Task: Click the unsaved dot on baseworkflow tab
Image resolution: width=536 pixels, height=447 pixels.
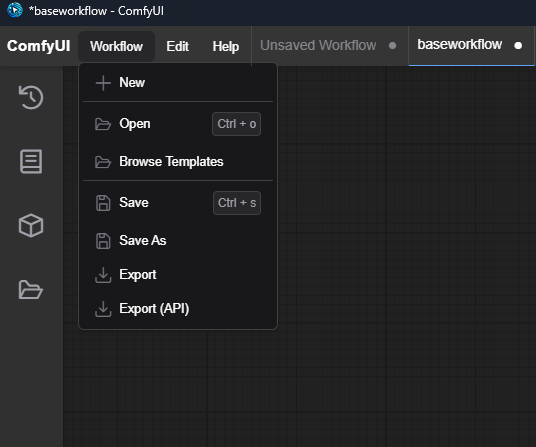Action: 518,45
